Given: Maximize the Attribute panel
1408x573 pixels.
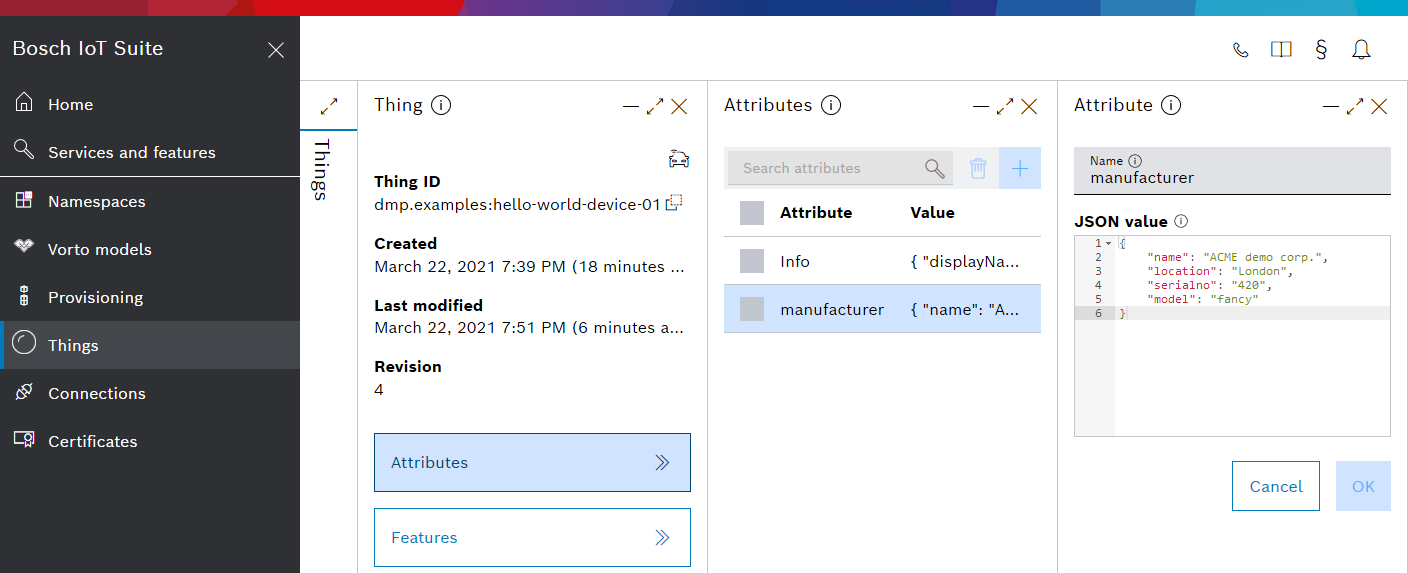Looking at the screenshot, I should click(x=1355, y=106).
